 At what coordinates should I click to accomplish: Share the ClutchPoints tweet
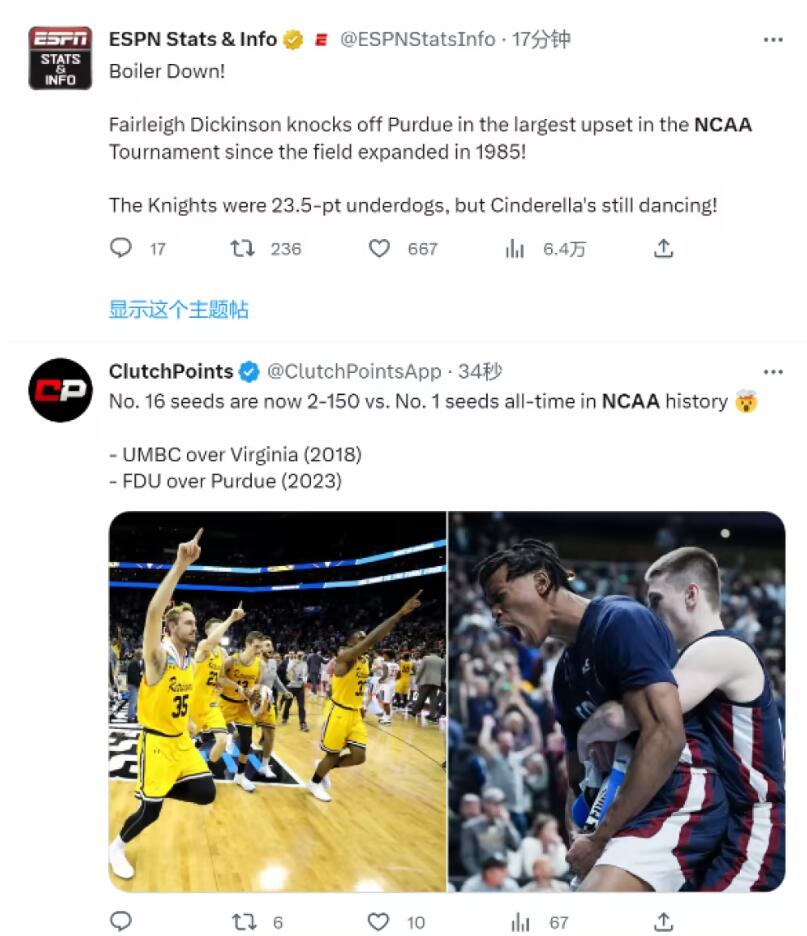point(663,921)
